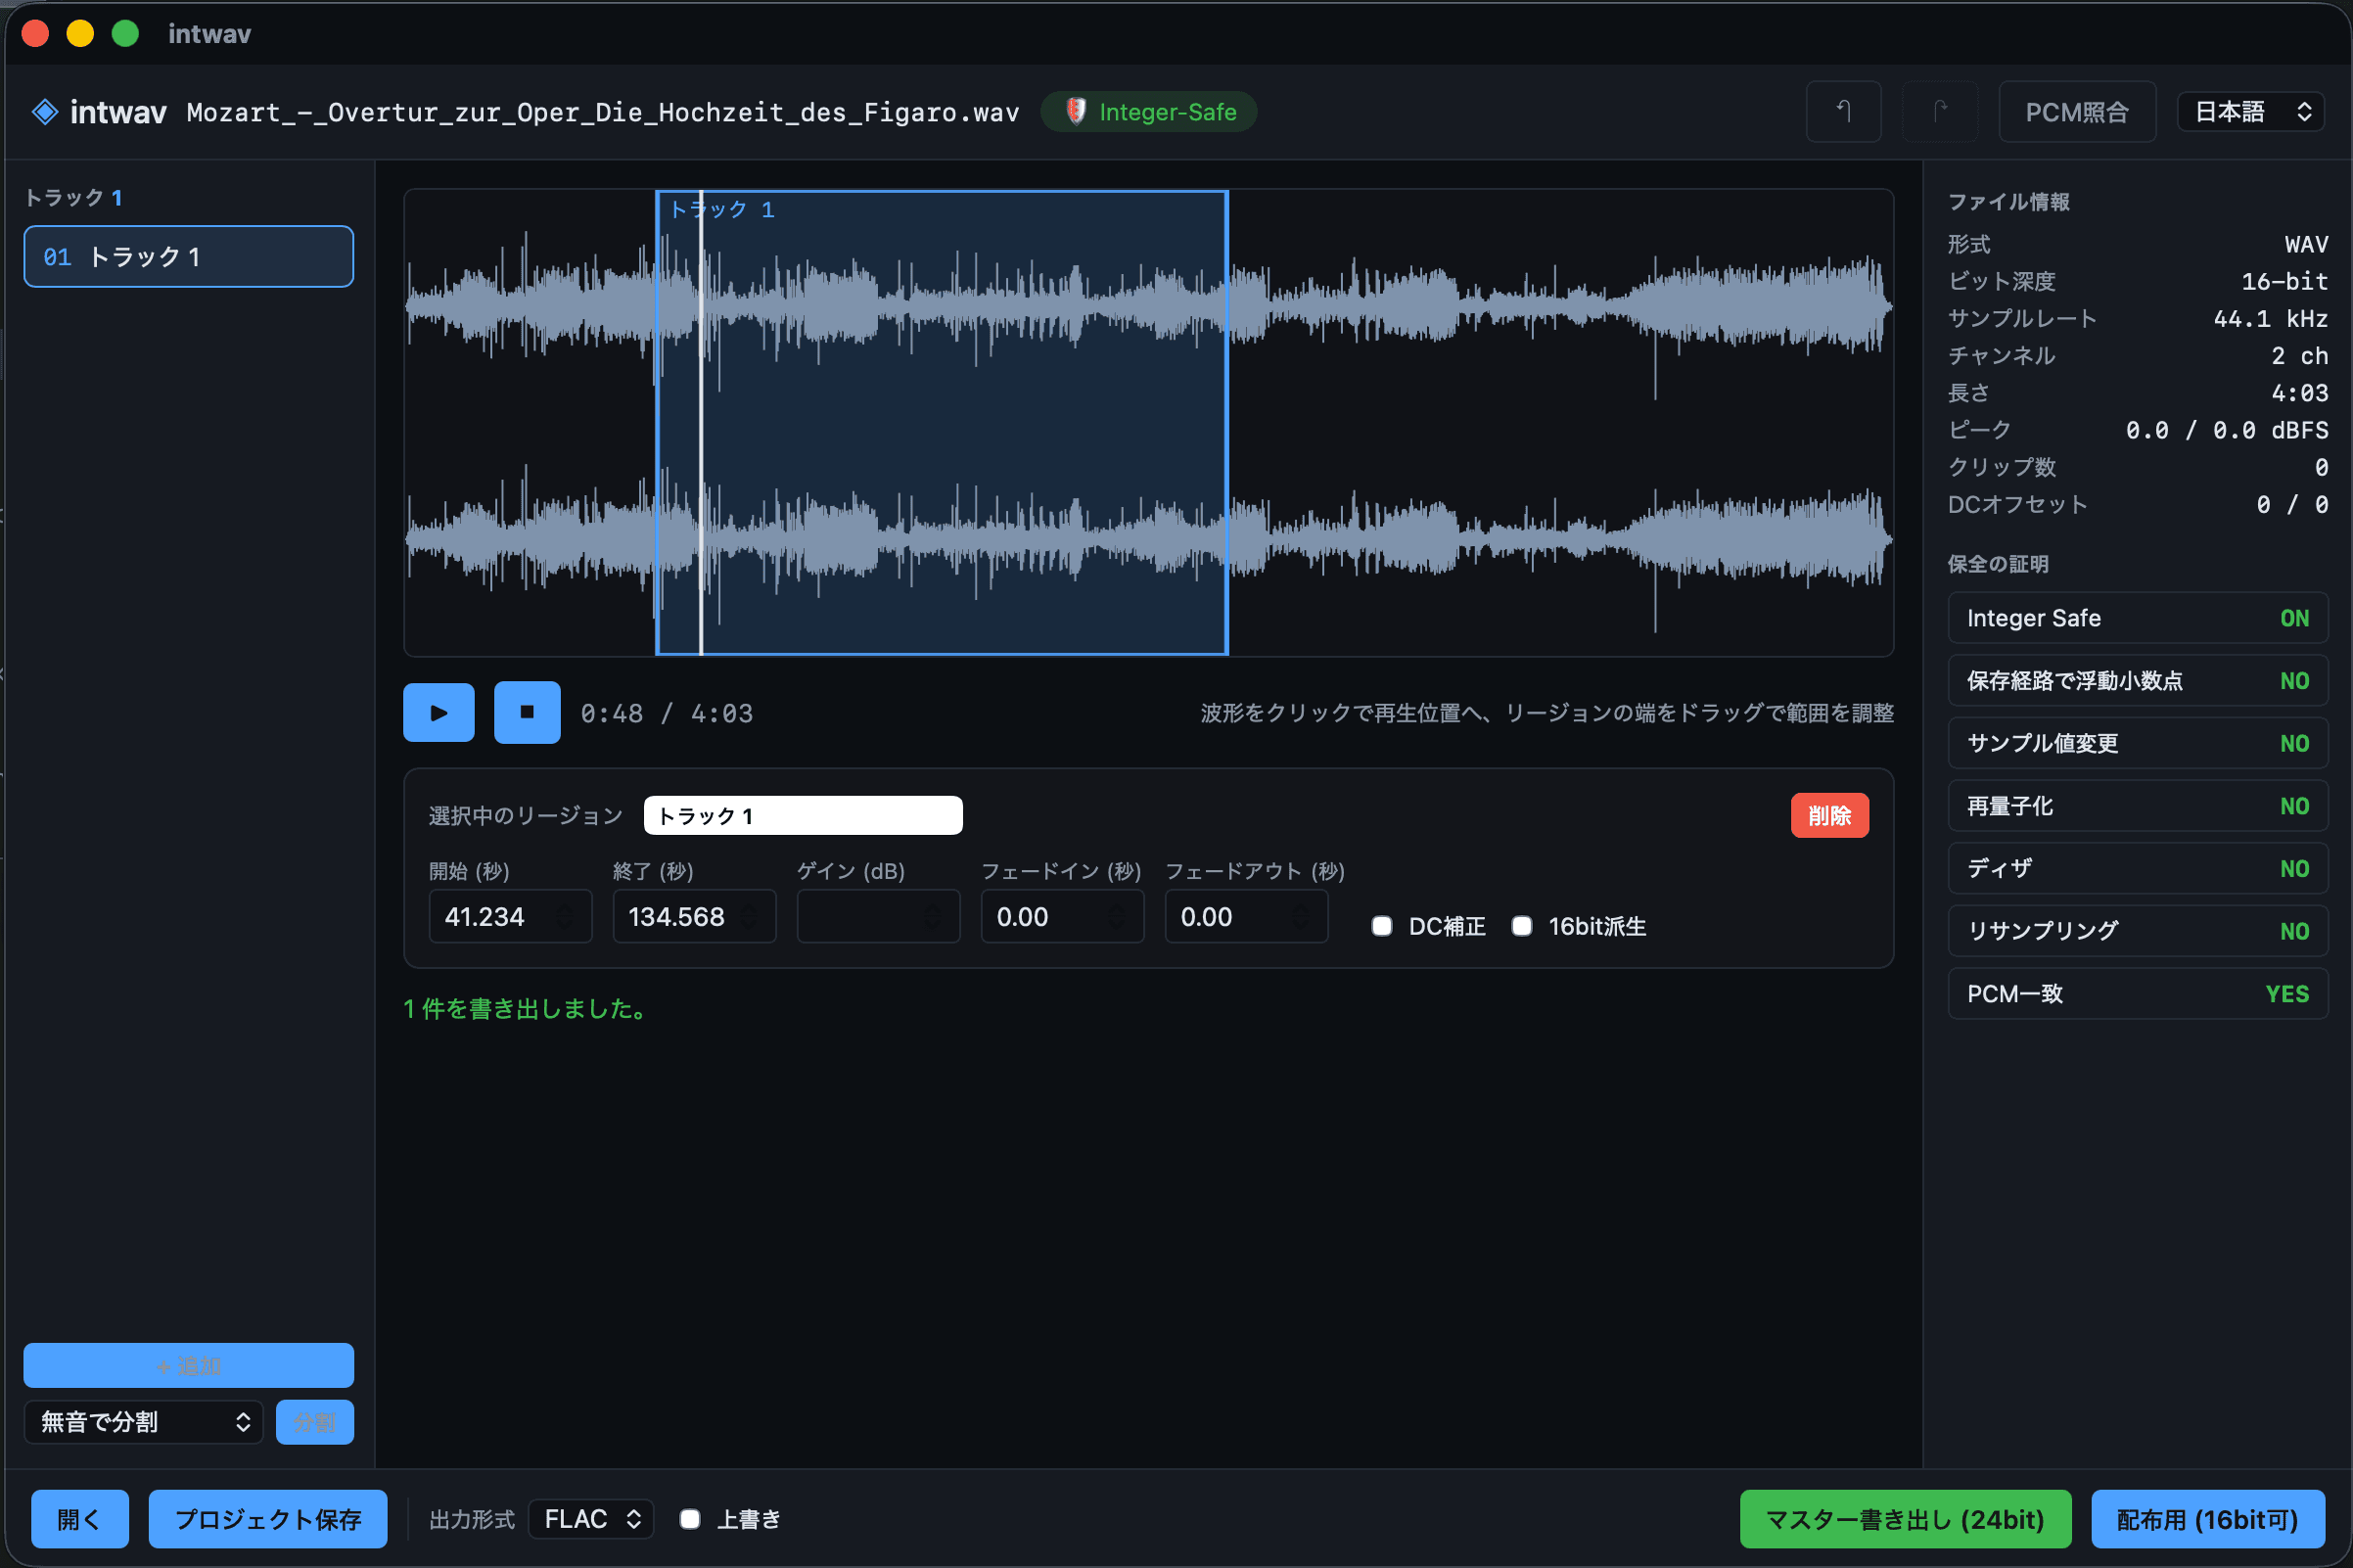Click the Integer Safe ON row
Screen dimensions: 2353x1568
2137,618
